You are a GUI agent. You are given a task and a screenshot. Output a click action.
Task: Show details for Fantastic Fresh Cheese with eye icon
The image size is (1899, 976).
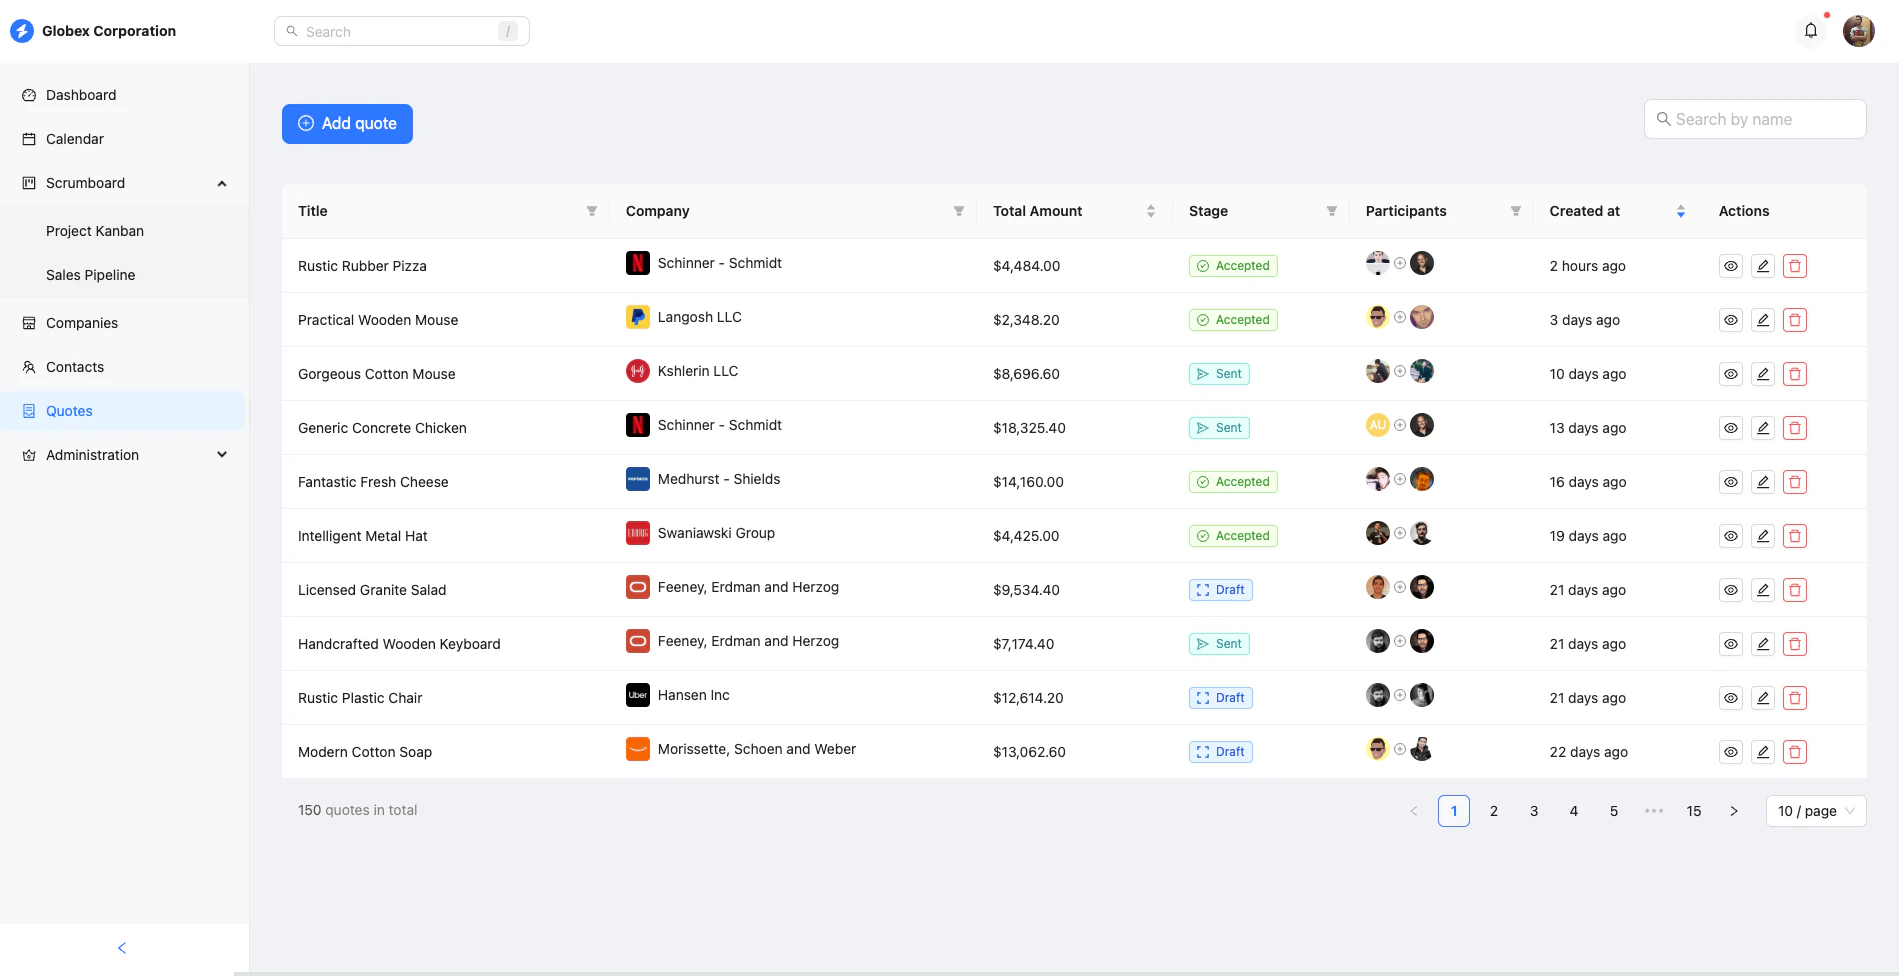pos(1731,481)
